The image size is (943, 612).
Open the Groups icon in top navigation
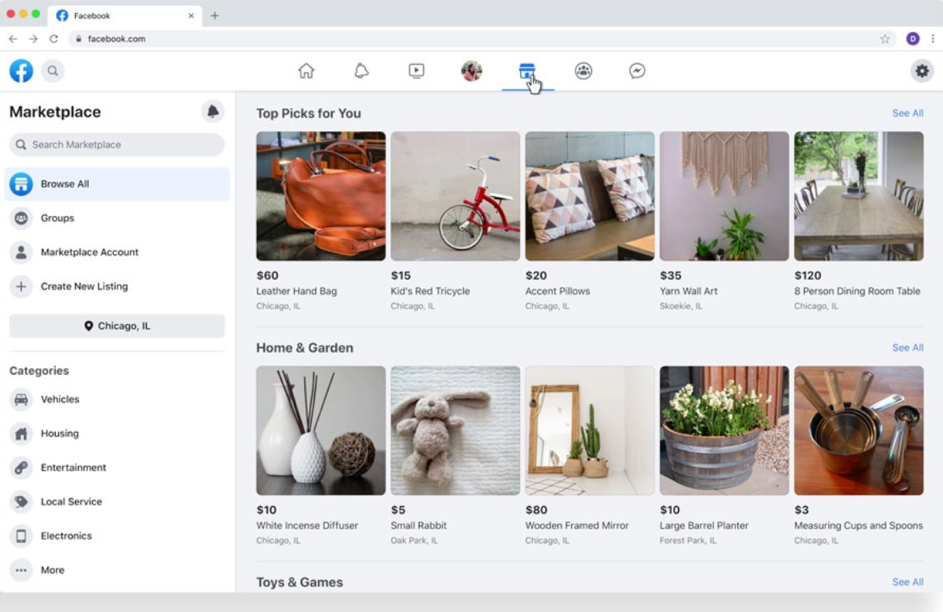click(583, 71)
